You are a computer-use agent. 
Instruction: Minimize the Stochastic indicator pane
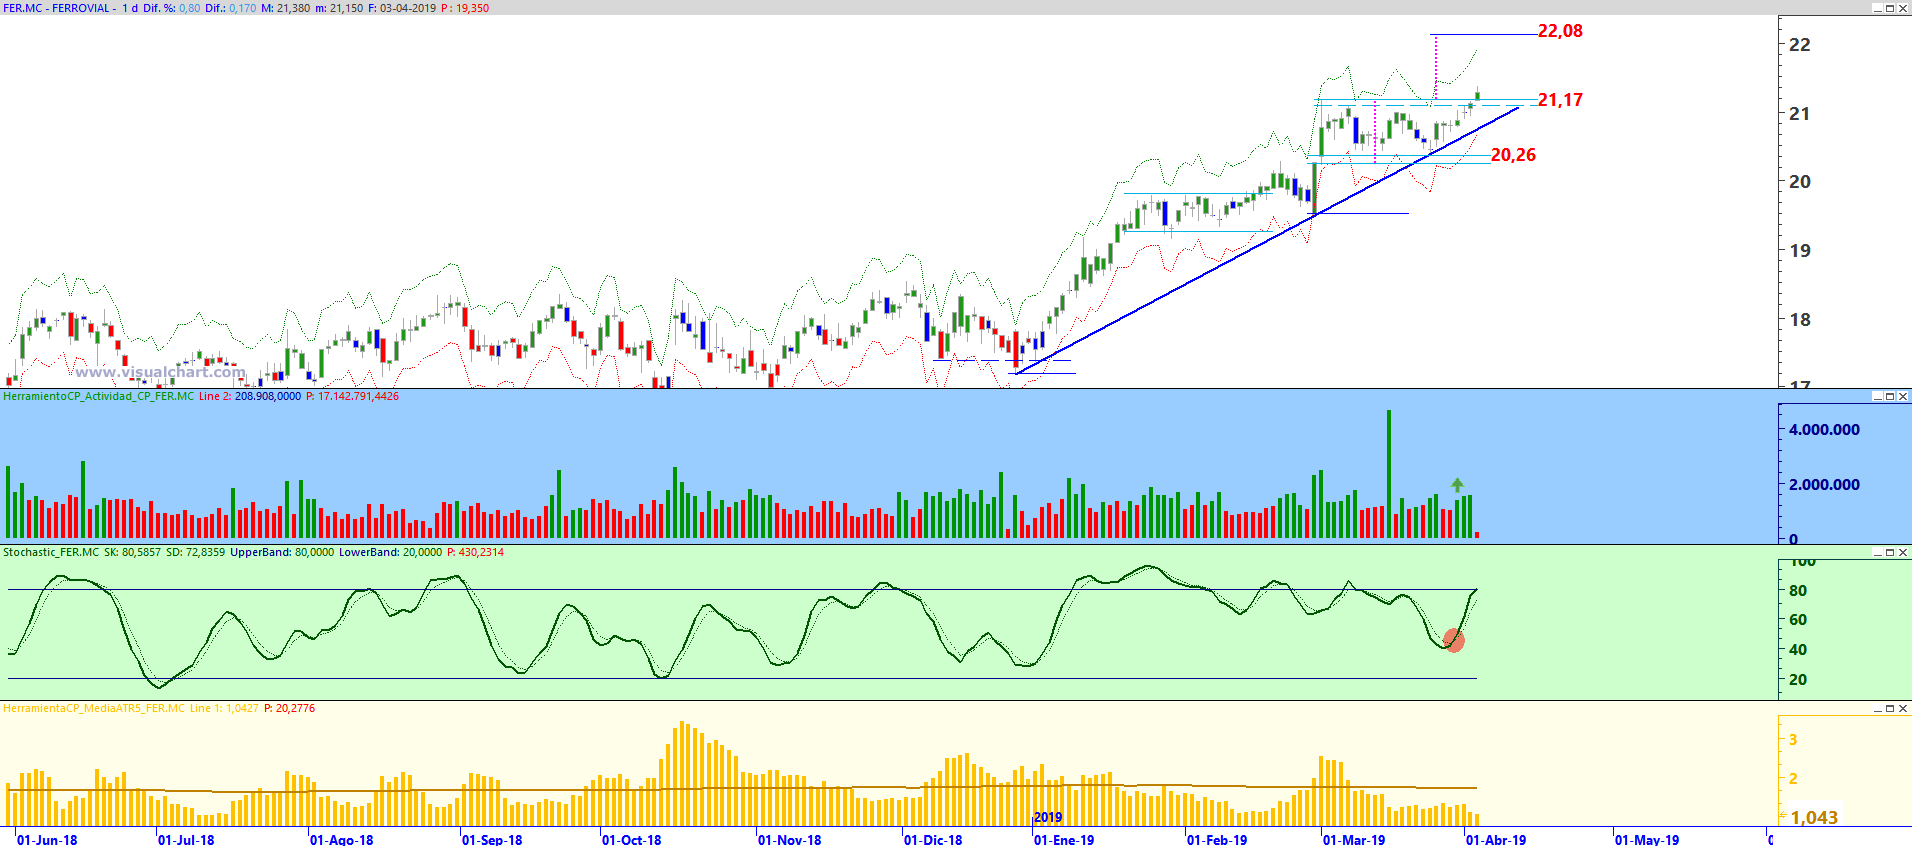(1877, 553)
